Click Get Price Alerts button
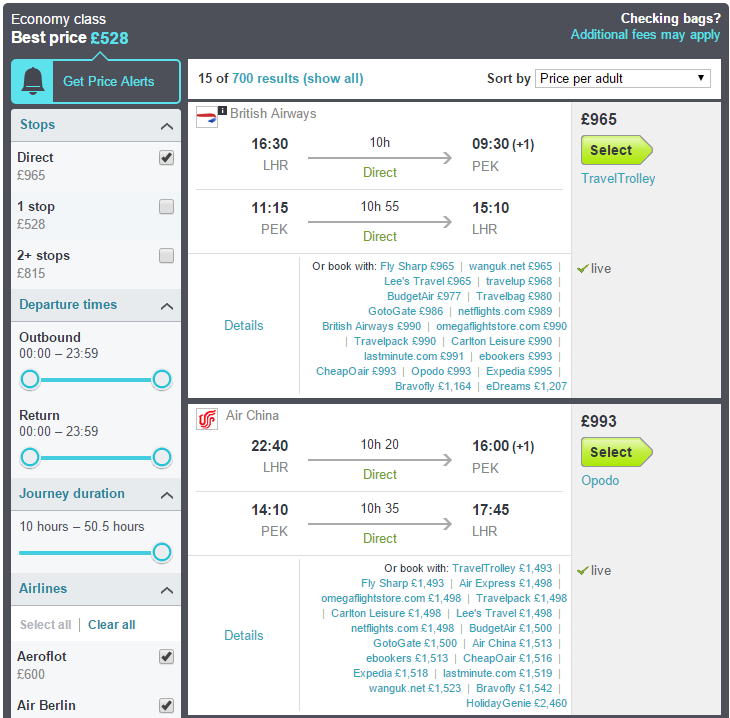The image size is (730, 718). coord(96,81)
